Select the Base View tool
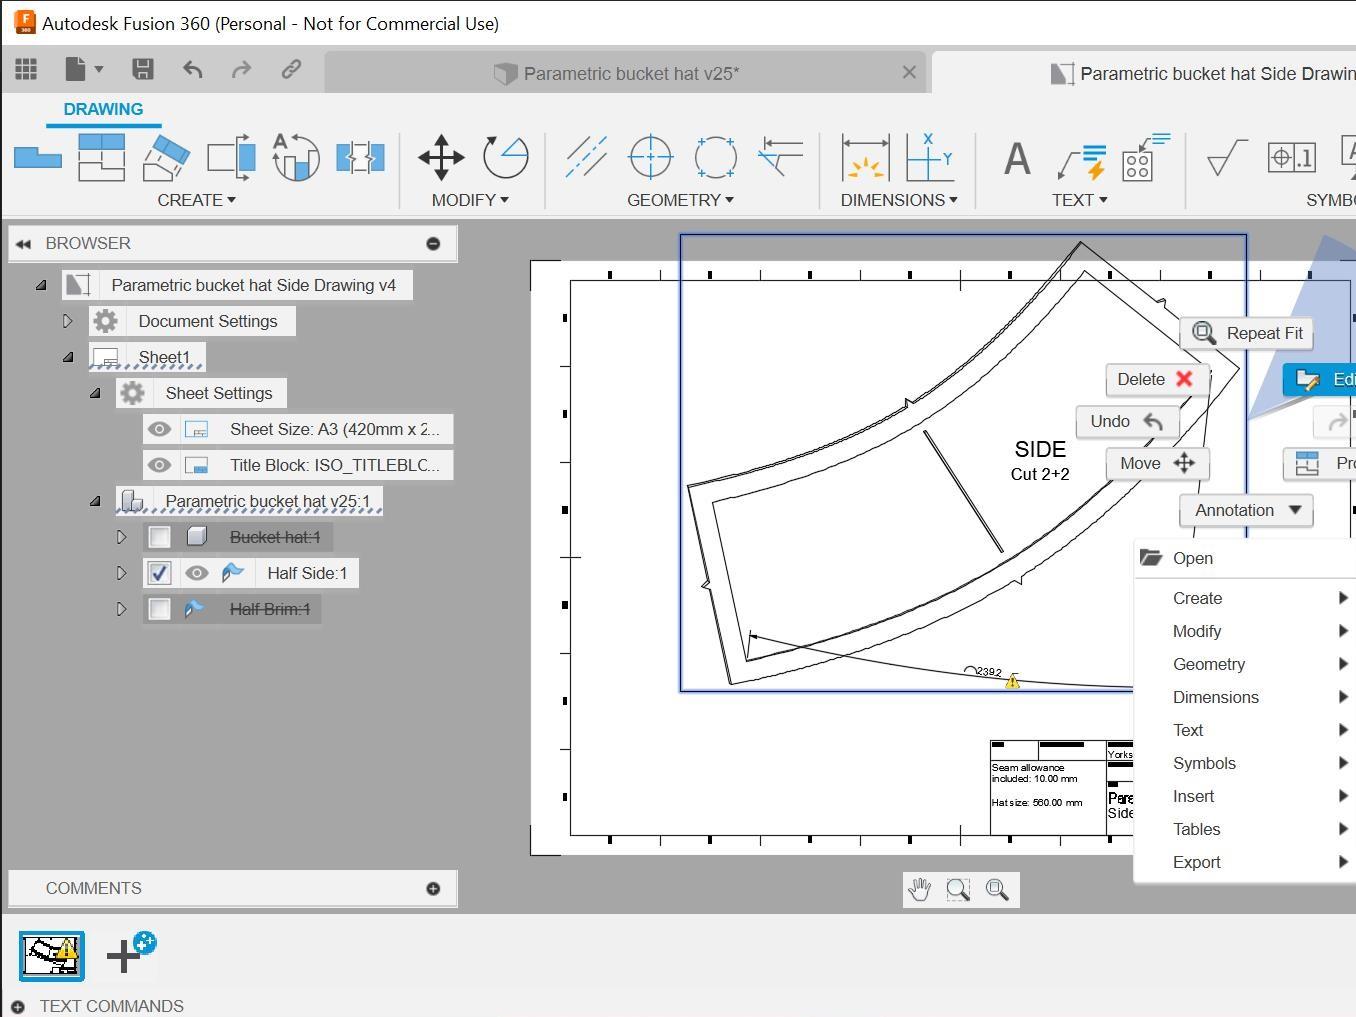 coord(37,157)
